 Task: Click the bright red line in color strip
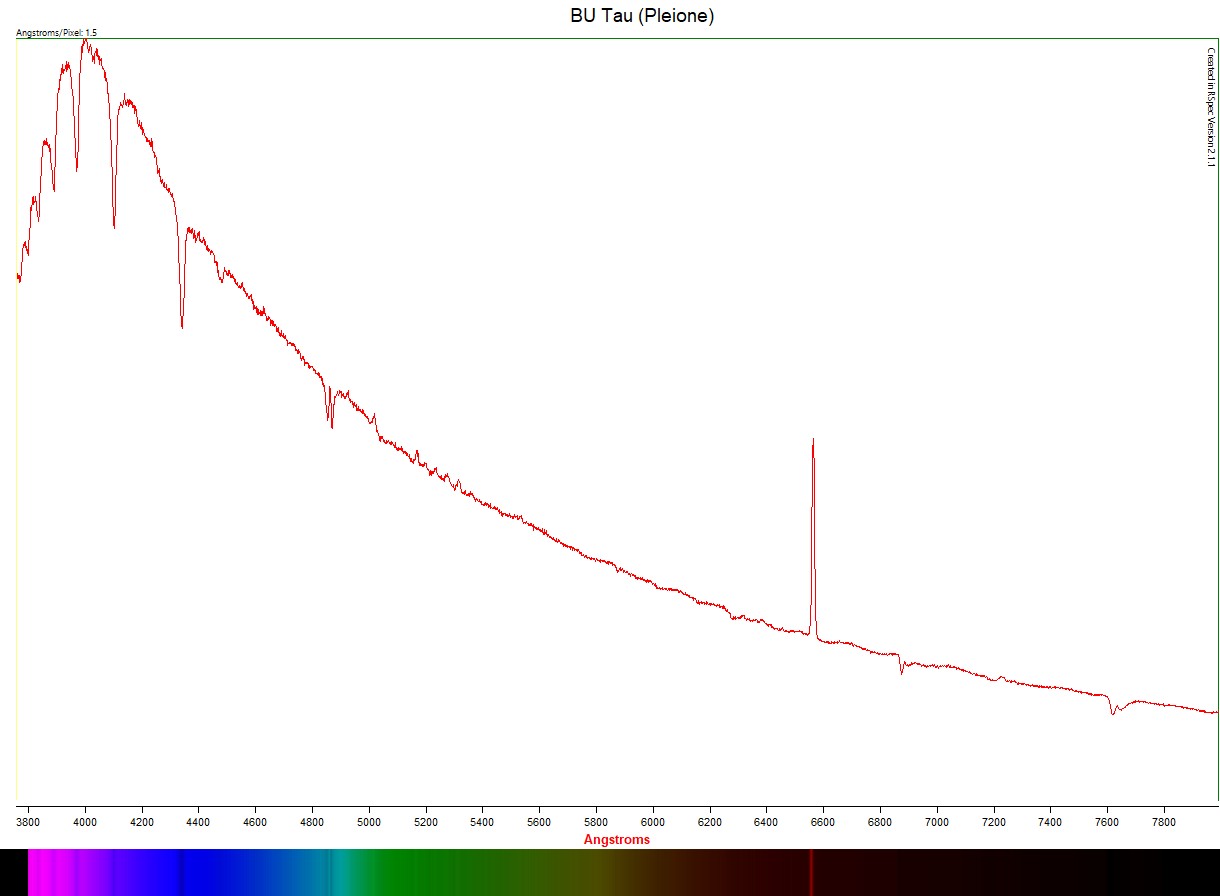(811, 872)
